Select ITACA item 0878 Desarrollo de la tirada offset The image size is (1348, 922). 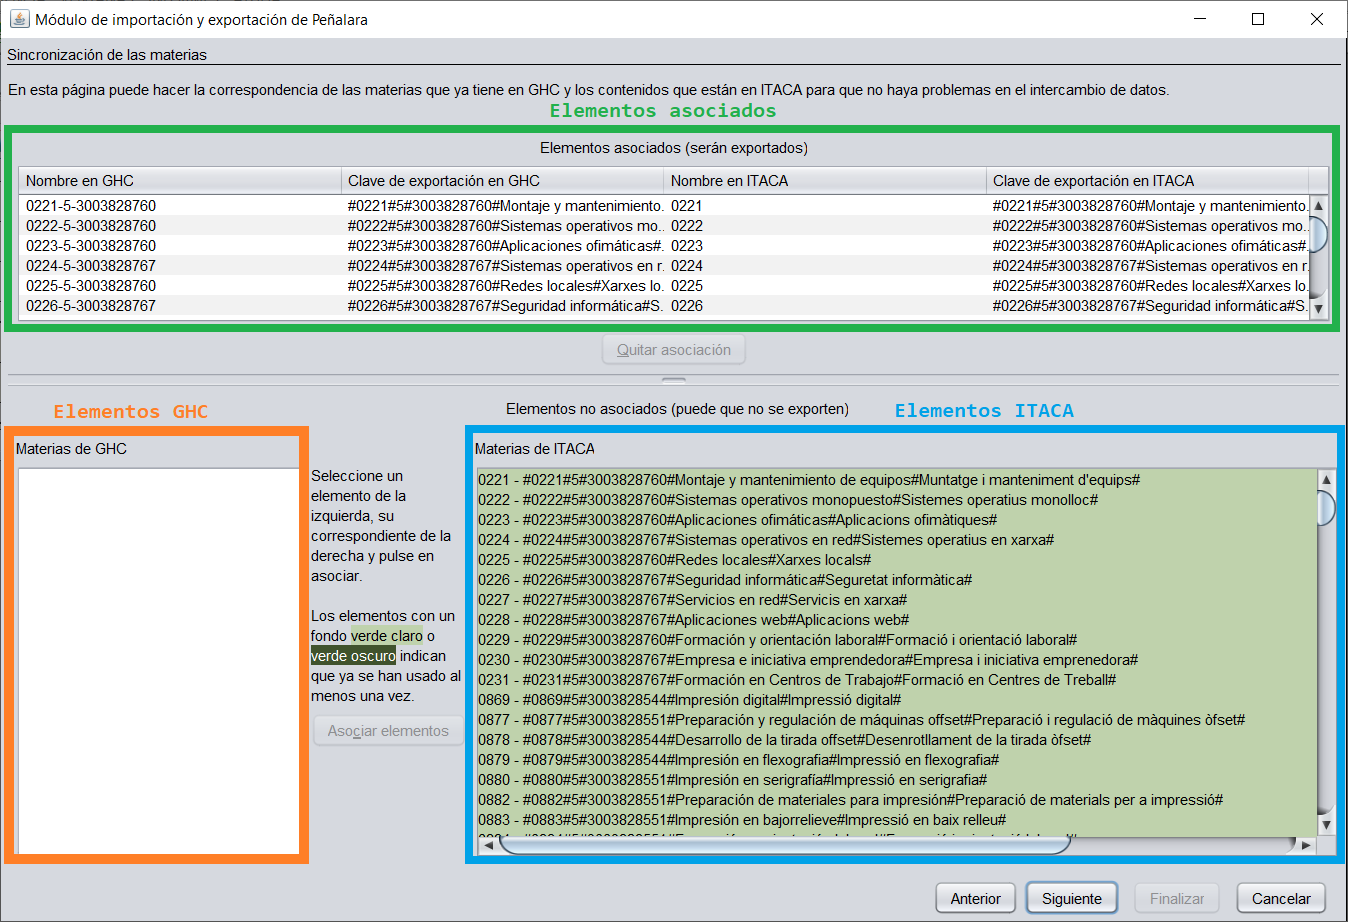pyautogui.click(x=897, y=740)
